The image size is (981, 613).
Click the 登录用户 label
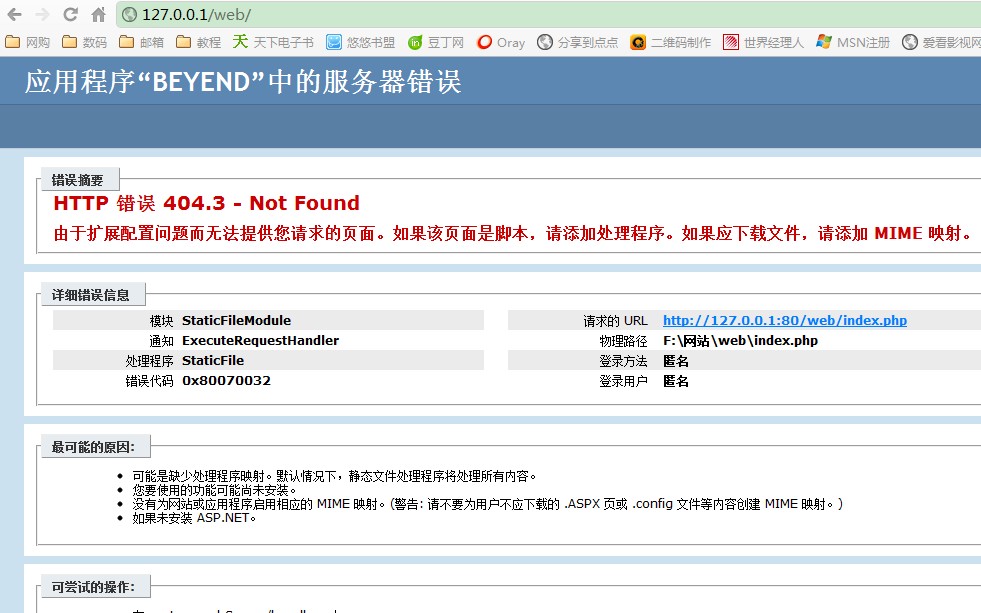coord(623,381)
